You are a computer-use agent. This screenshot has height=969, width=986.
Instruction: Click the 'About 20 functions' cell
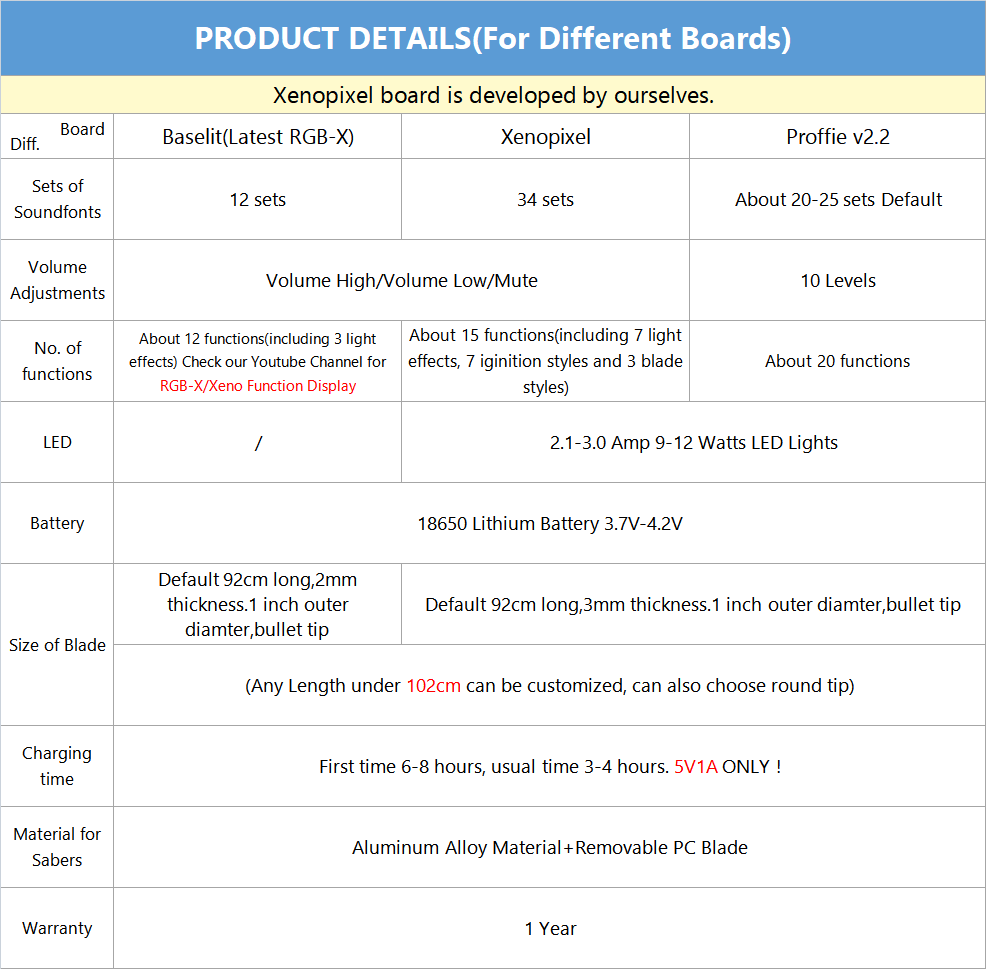point(837,361)
